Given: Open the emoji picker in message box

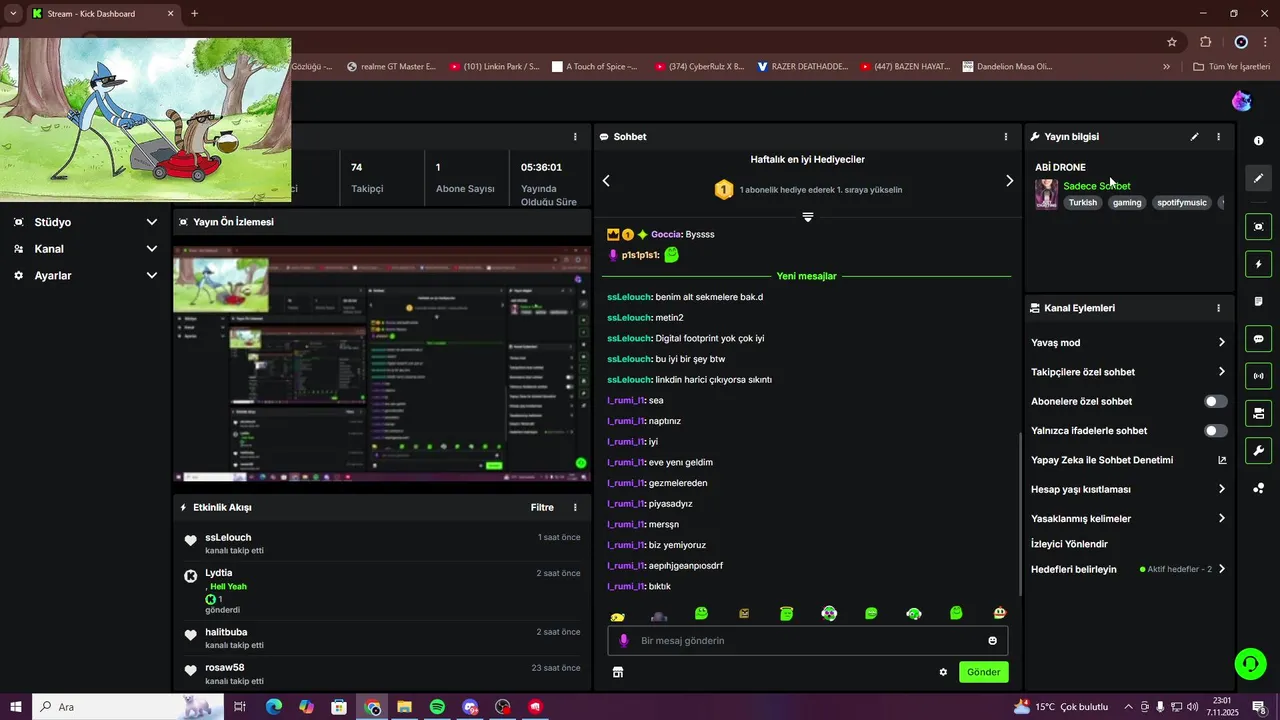Looking at the screenshot, I should coord(993,641).
